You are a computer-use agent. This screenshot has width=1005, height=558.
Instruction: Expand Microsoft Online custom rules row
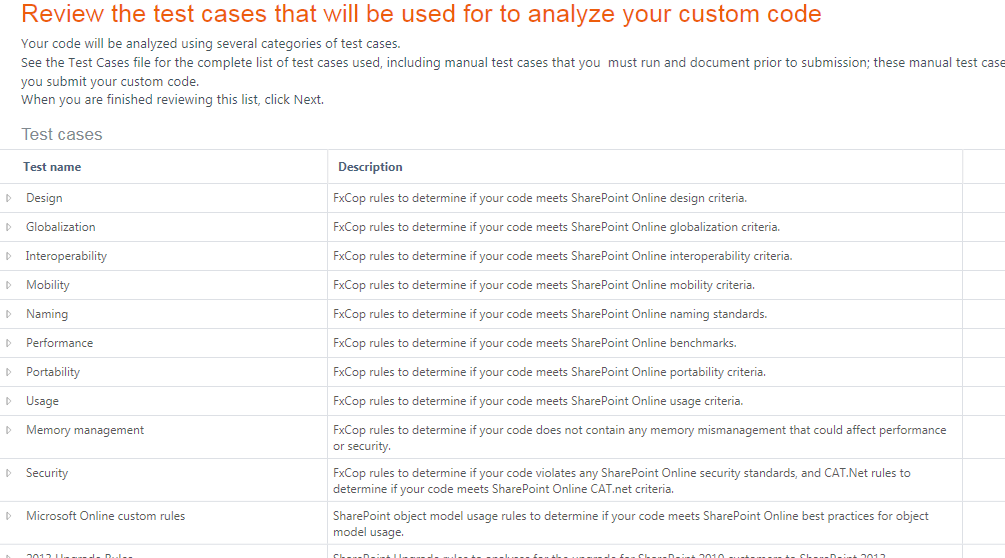[x=9, y=516]
